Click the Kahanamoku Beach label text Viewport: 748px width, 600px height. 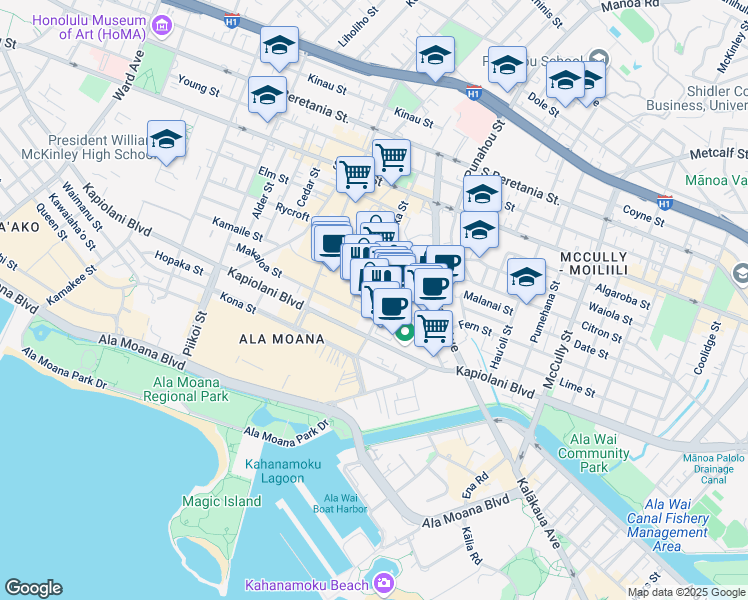pos(307,585)
